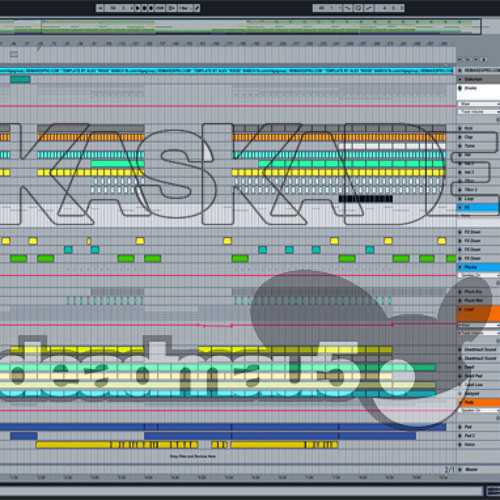Select the black clip on the Loop track
This screenshot has width=500, height=500.
(366, 199)
